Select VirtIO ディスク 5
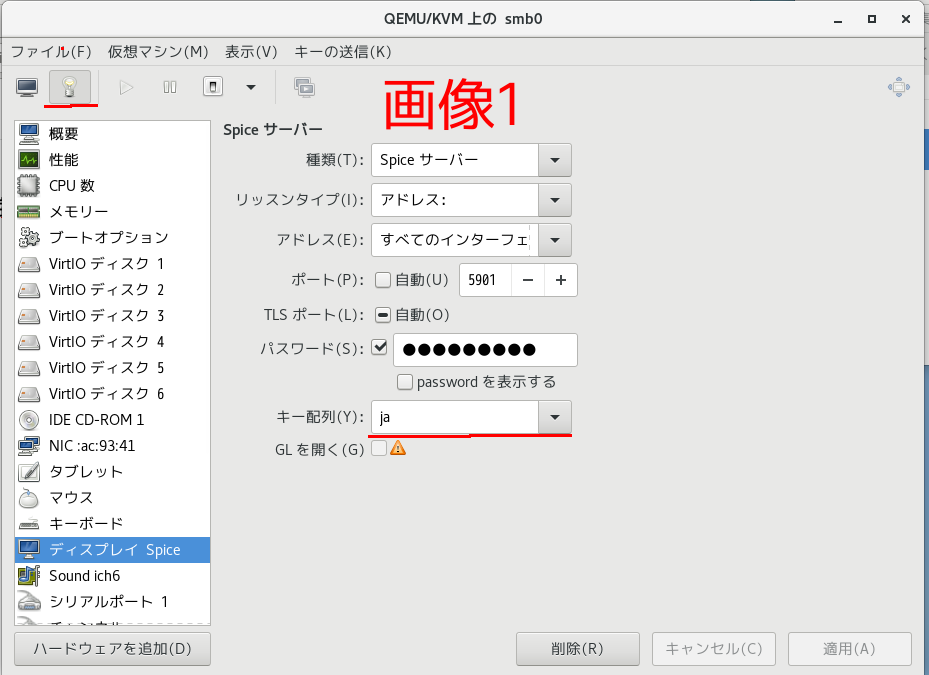 point(113,368)
